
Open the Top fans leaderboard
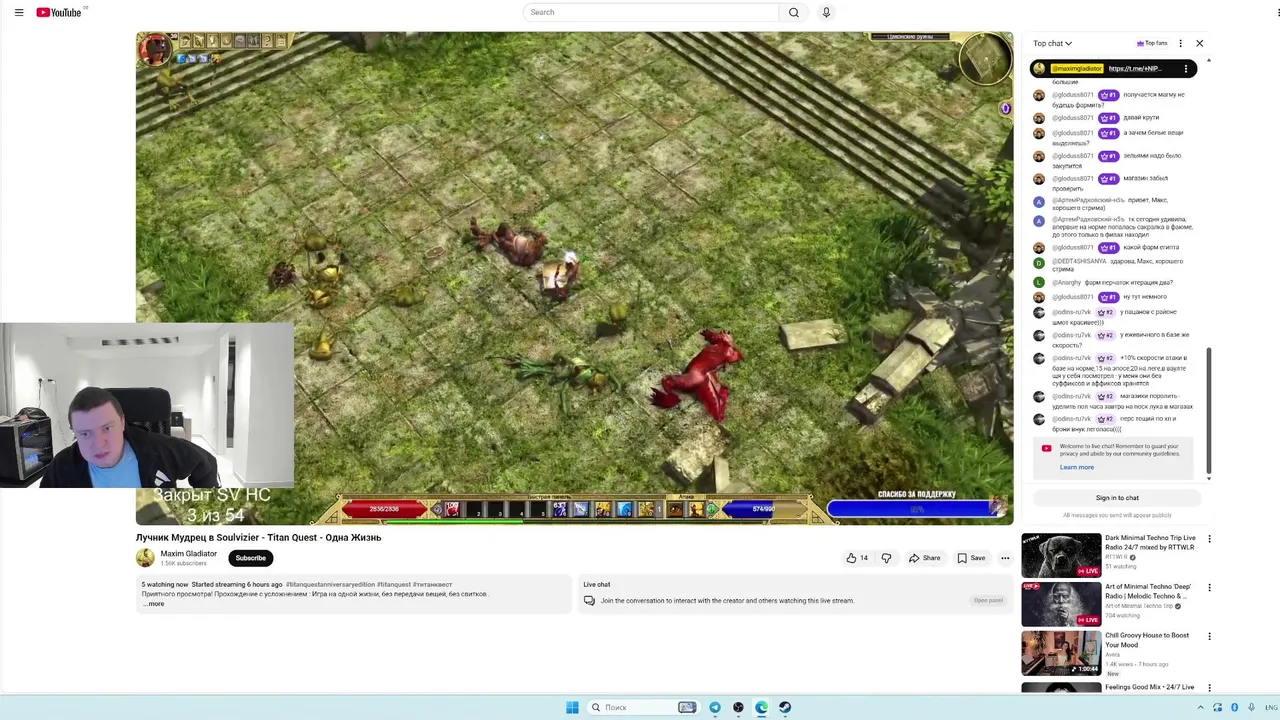(1152, 43)
